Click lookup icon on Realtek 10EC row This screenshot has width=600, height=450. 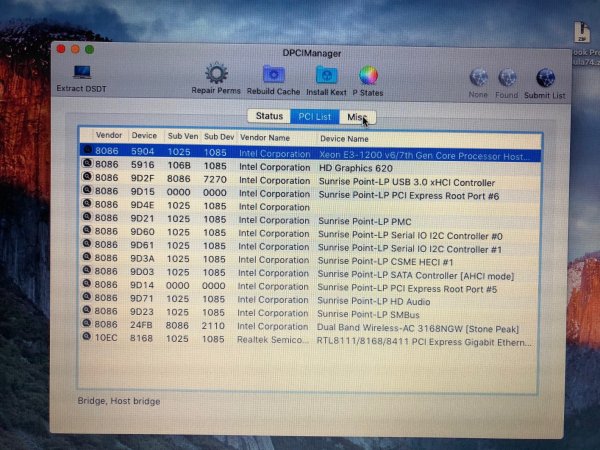click(87, 336)
